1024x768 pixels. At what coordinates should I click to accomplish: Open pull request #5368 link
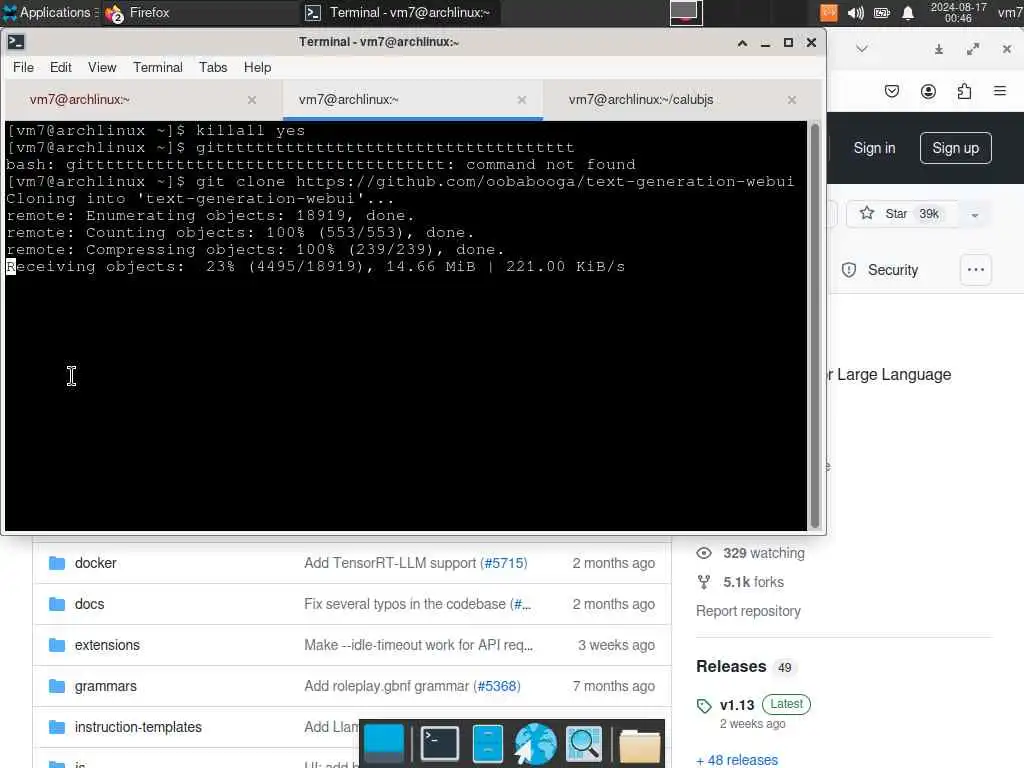pyautogui.click(x=497, y=686)
